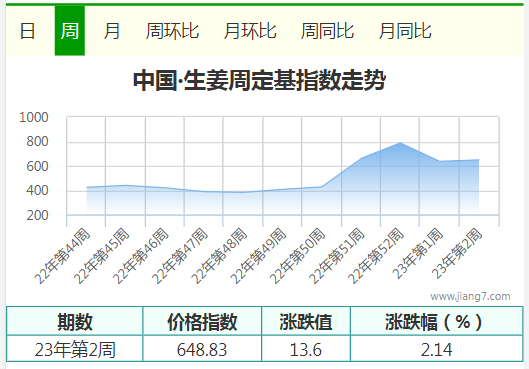
Task: Click table cell 23年第2周
Action: [75, 349]
